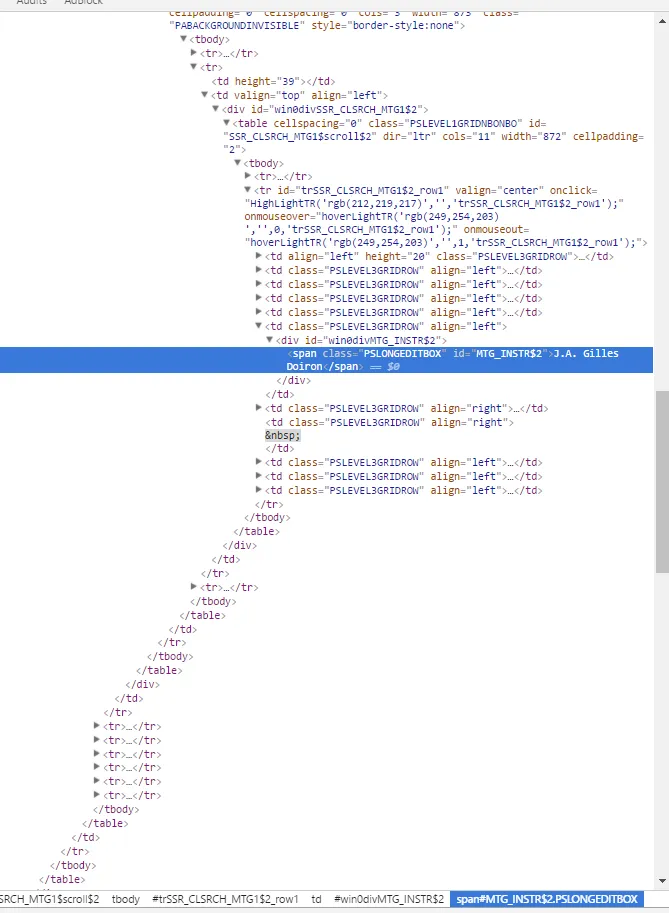The width and height of the screenshot is (669, 913).
Task: Click the text "J.A. Gilles" in the span
Action: coord(586,353)
